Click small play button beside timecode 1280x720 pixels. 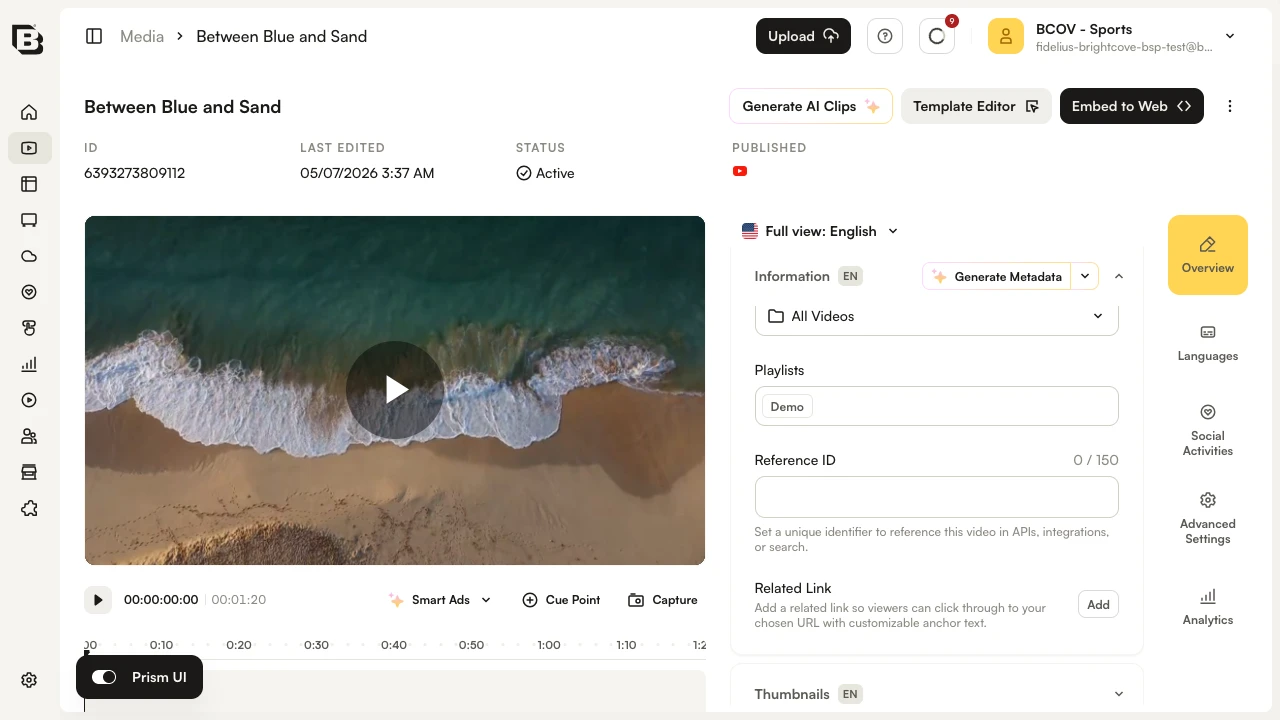(98, 600)
